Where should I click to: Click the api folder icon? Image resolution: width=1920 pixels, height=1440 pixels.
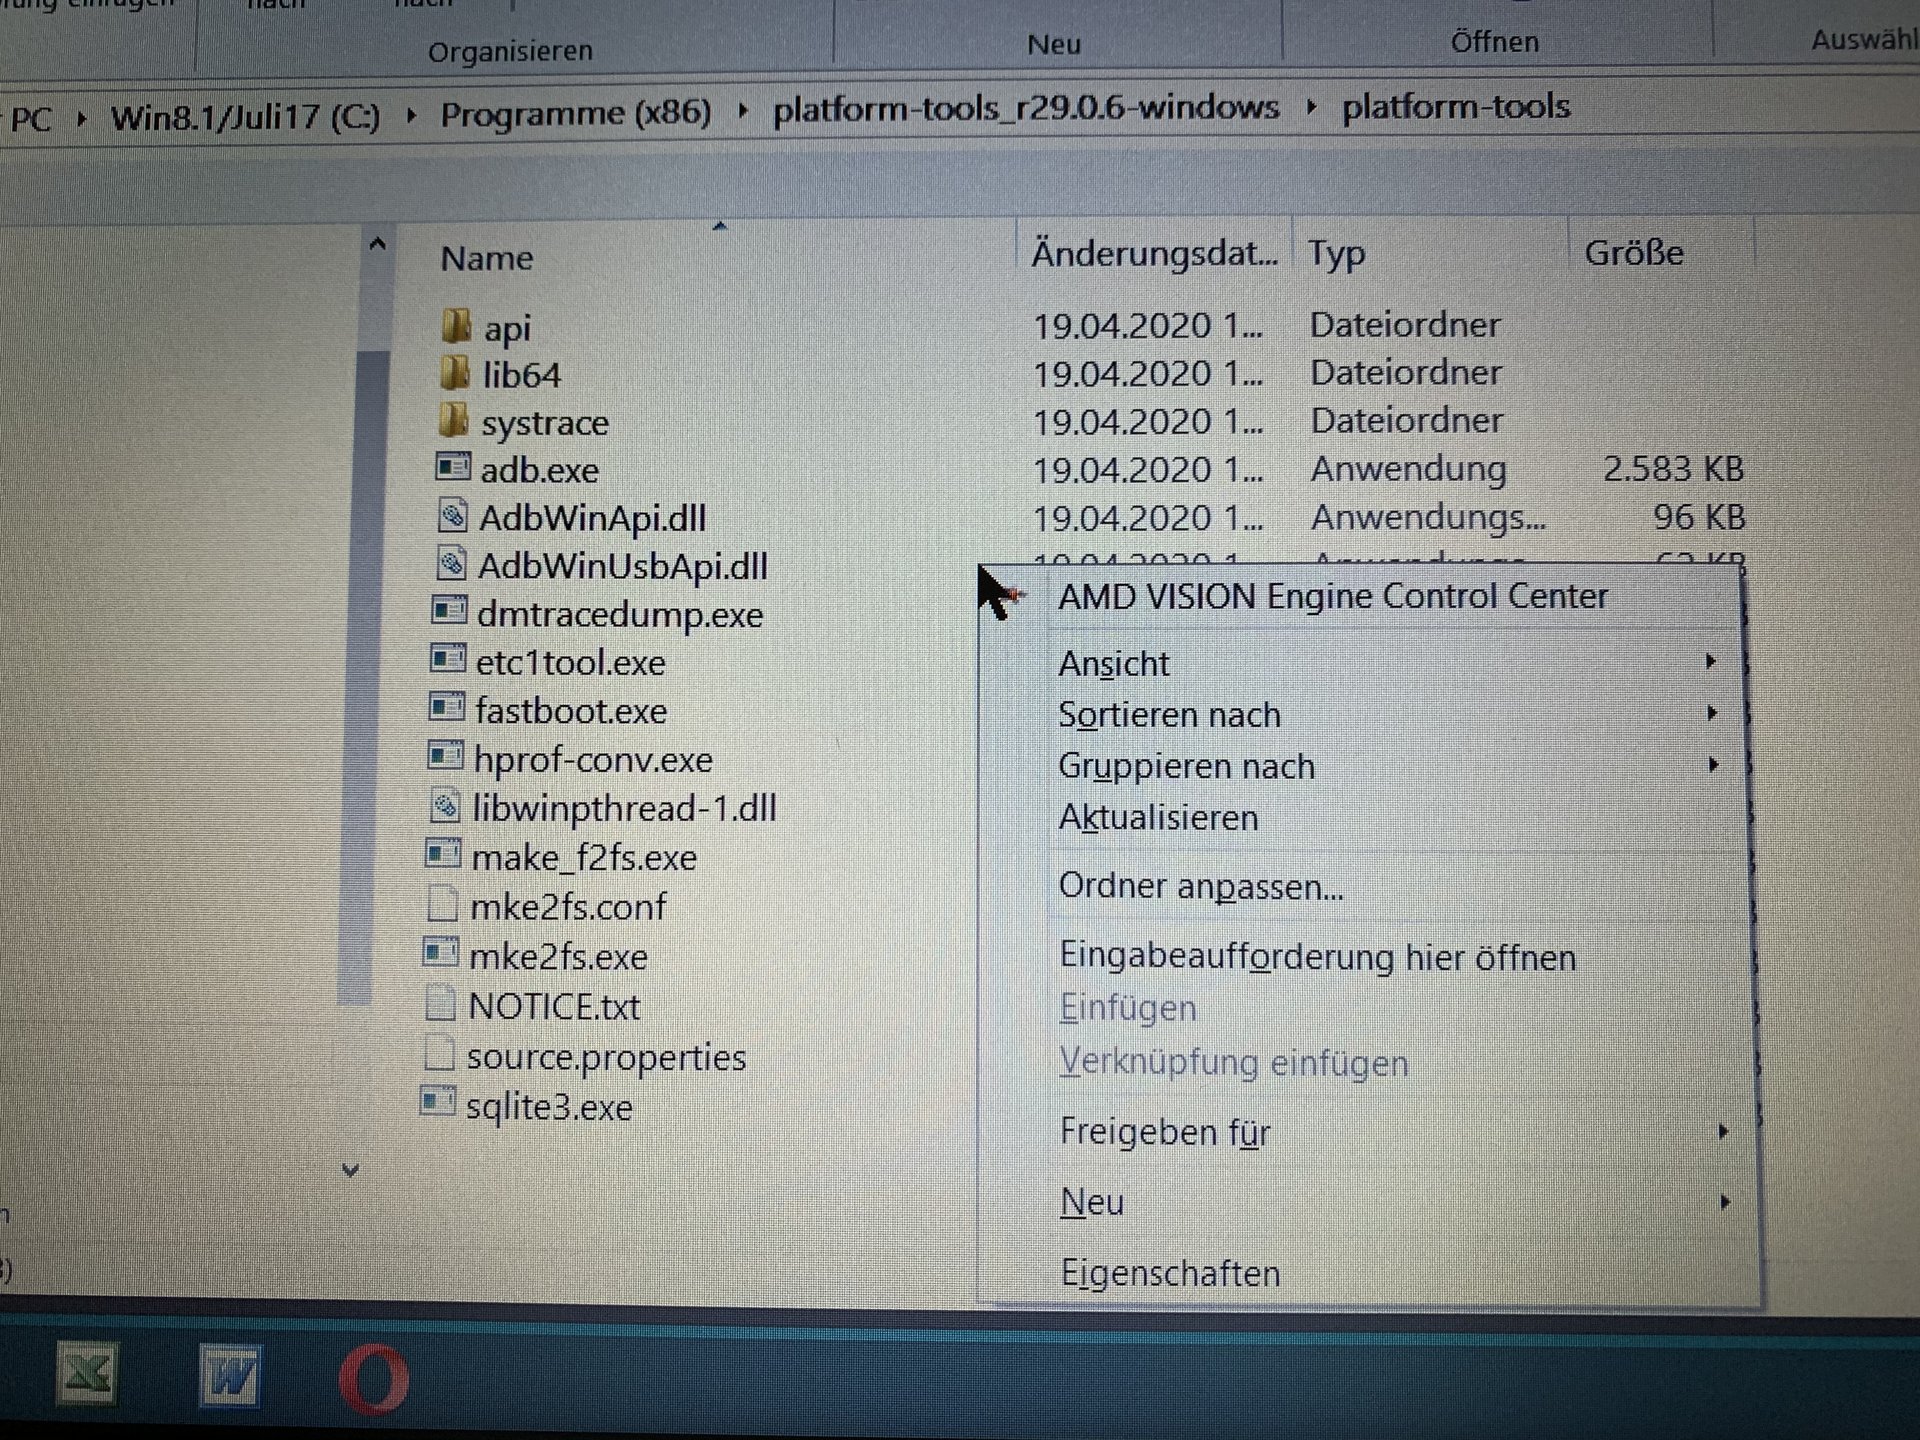point(456,326)
